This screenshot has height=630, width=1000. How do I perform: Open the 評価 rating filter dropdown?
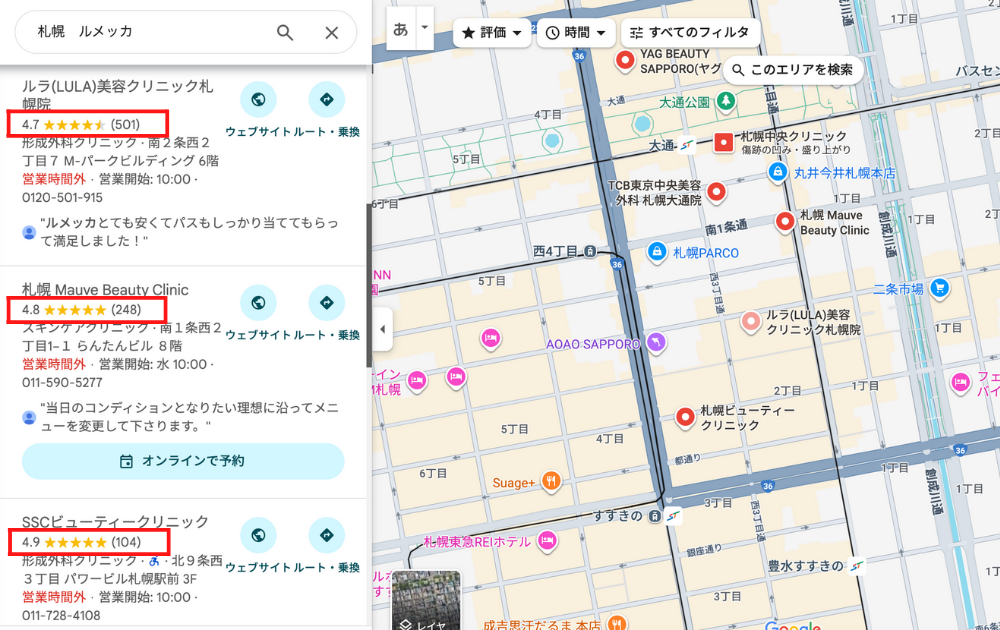[492, 33]
